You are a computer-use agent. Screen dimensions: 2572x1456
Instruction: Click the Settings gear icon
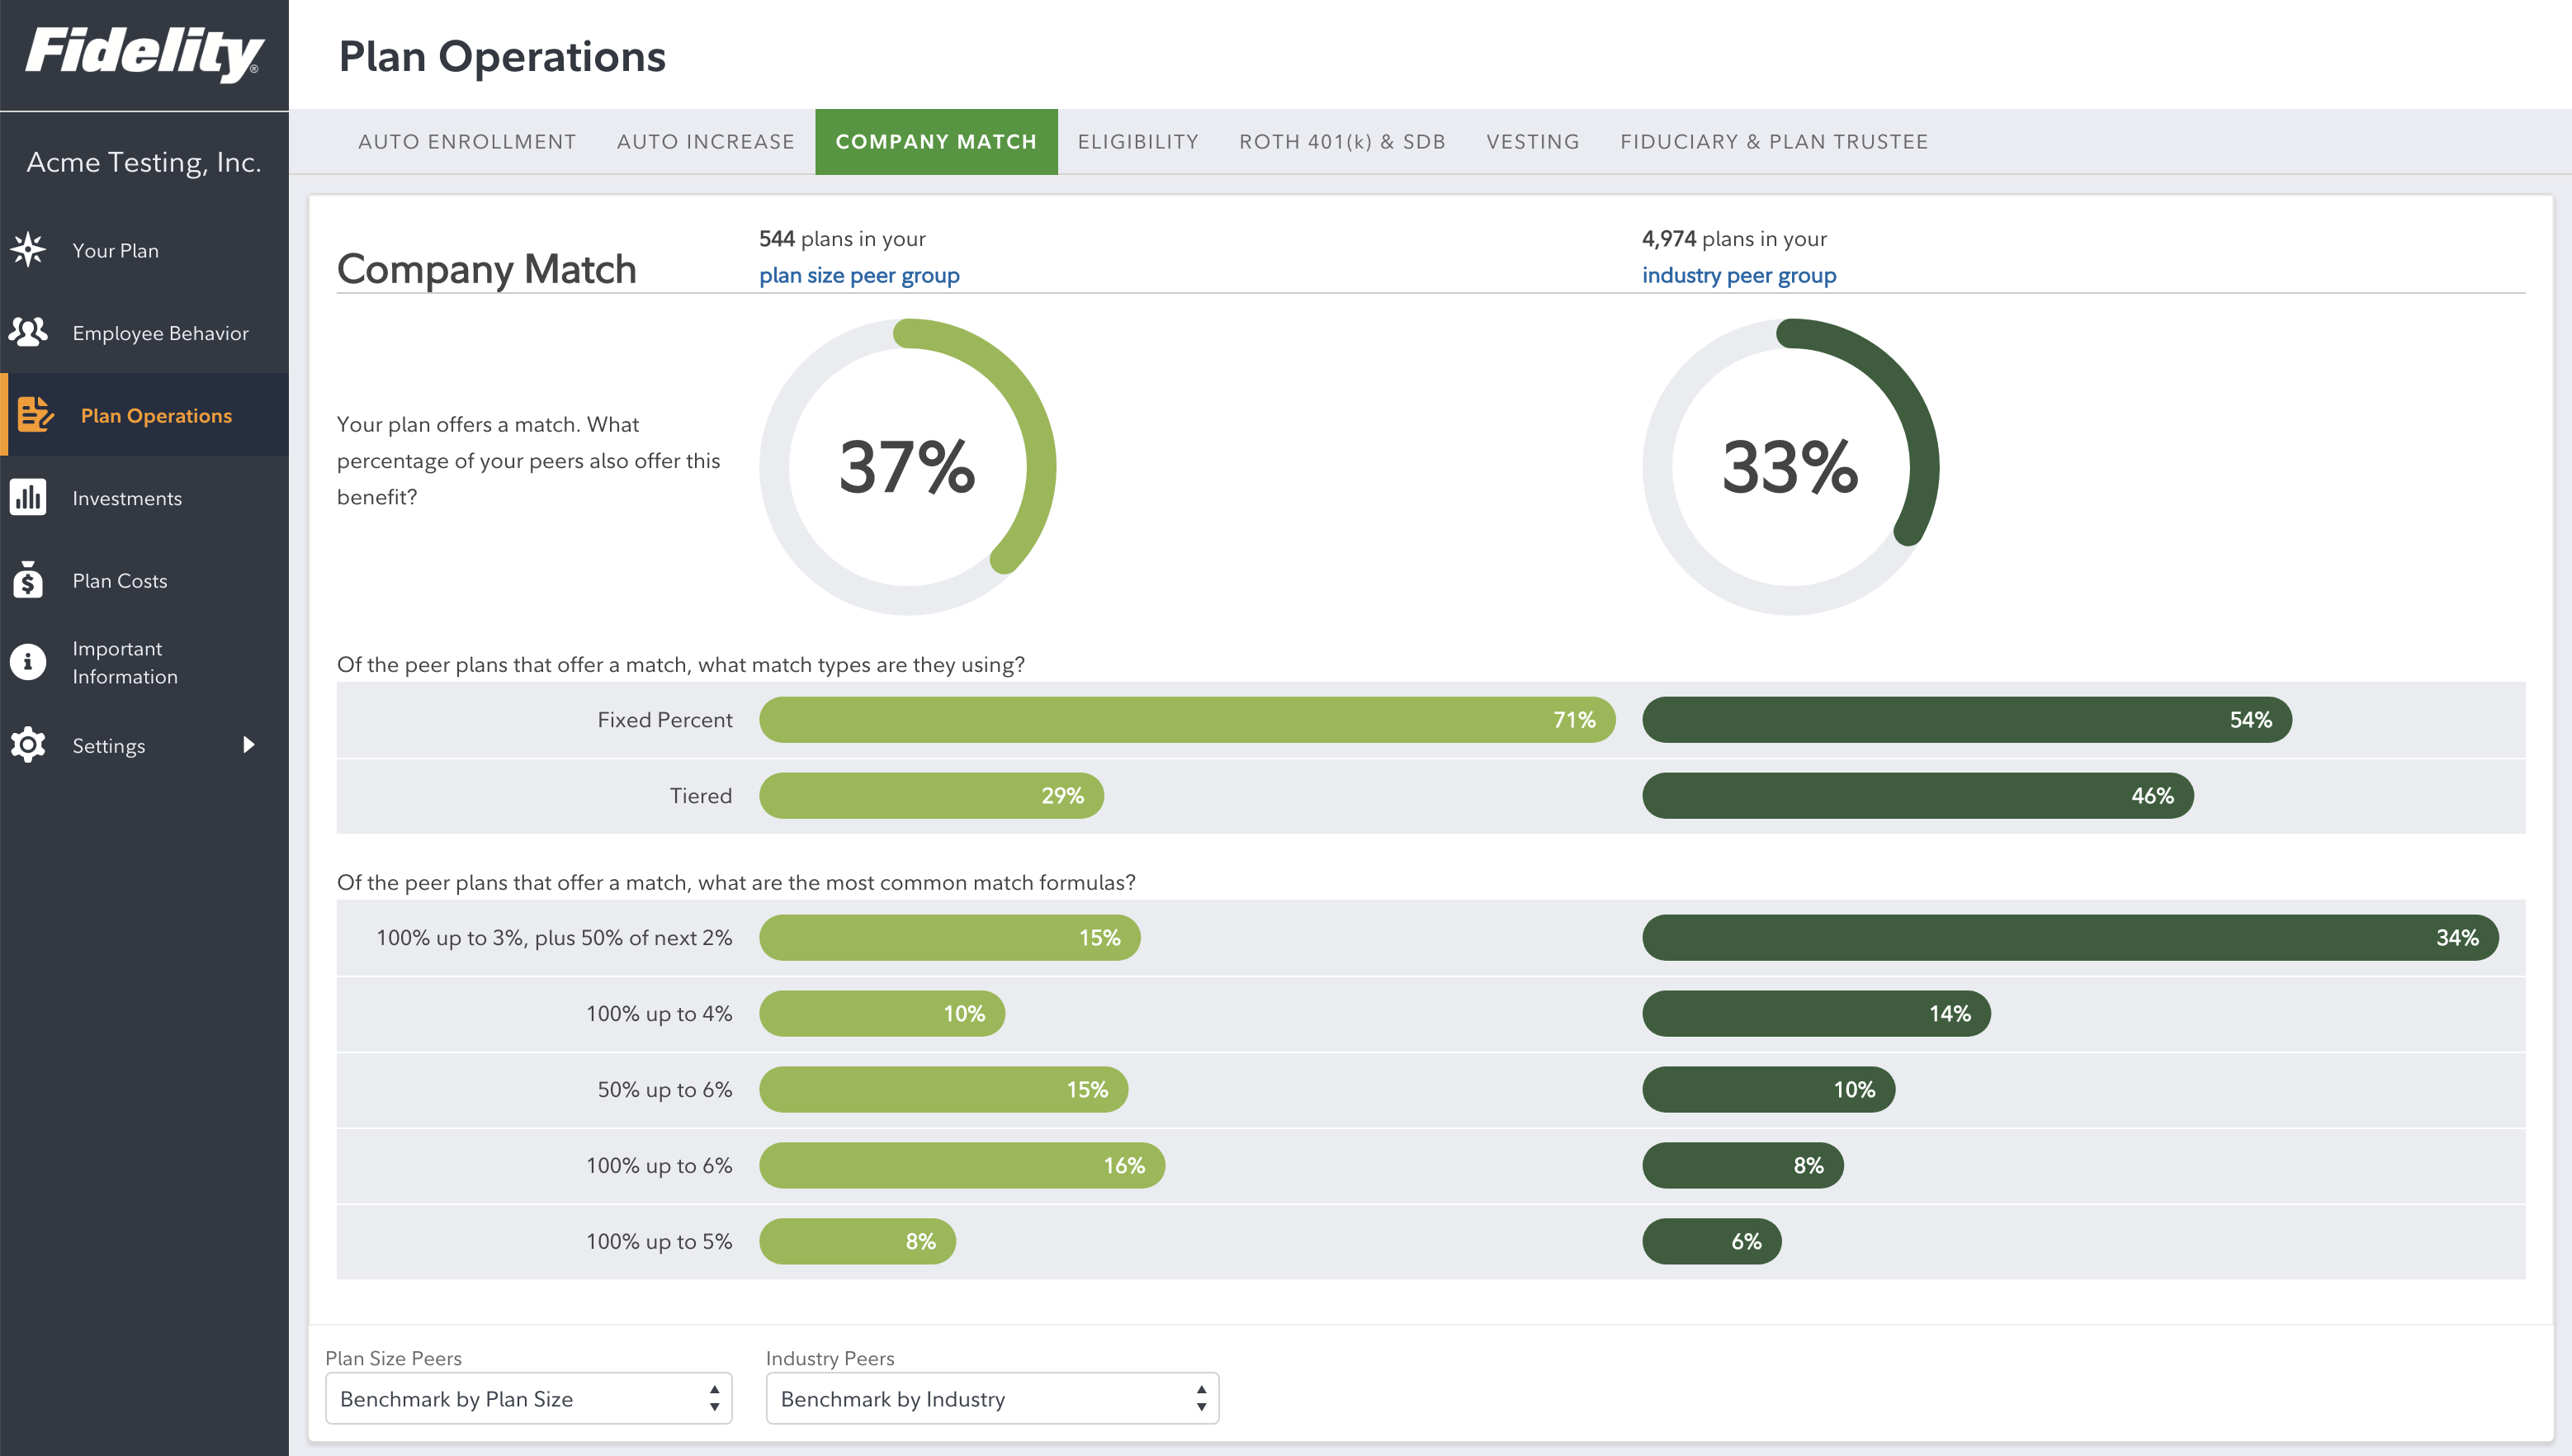coord(28,745)
